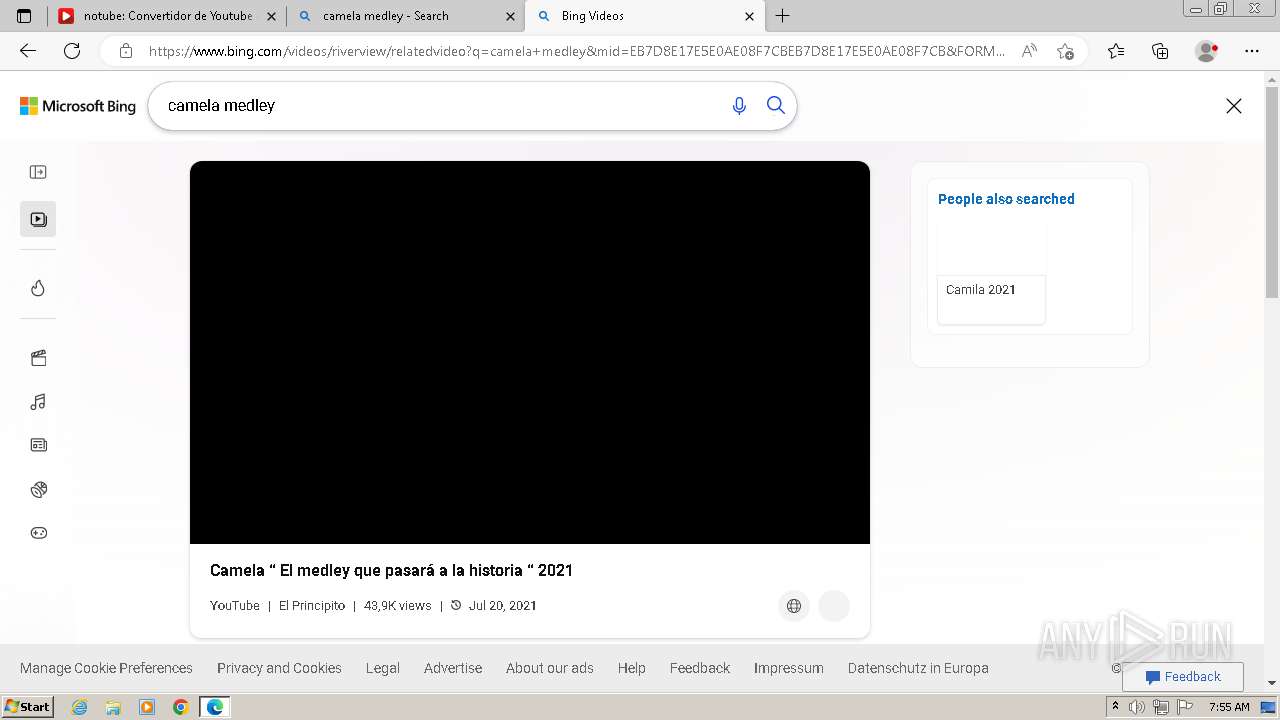This screenshot has height=720, width=1280.
Task: Open the Advertise footer link
Action: coord(453,668)
